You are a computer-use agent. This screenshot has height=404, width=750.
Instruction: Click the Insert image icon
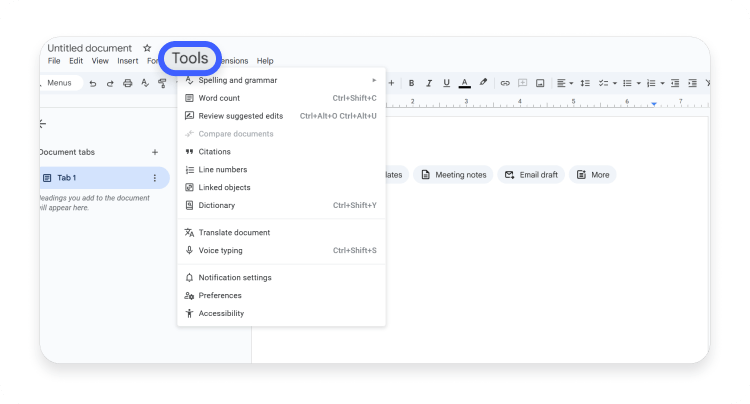click(540, 83)
